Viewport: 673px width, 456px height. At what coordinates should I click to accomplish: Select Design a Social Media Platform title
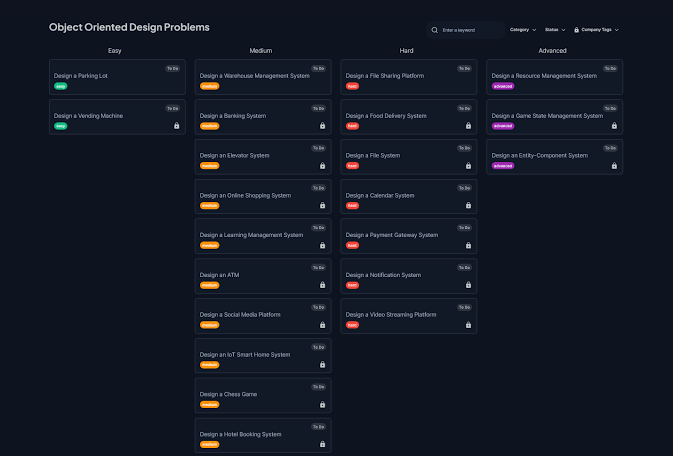pos(240,315)
